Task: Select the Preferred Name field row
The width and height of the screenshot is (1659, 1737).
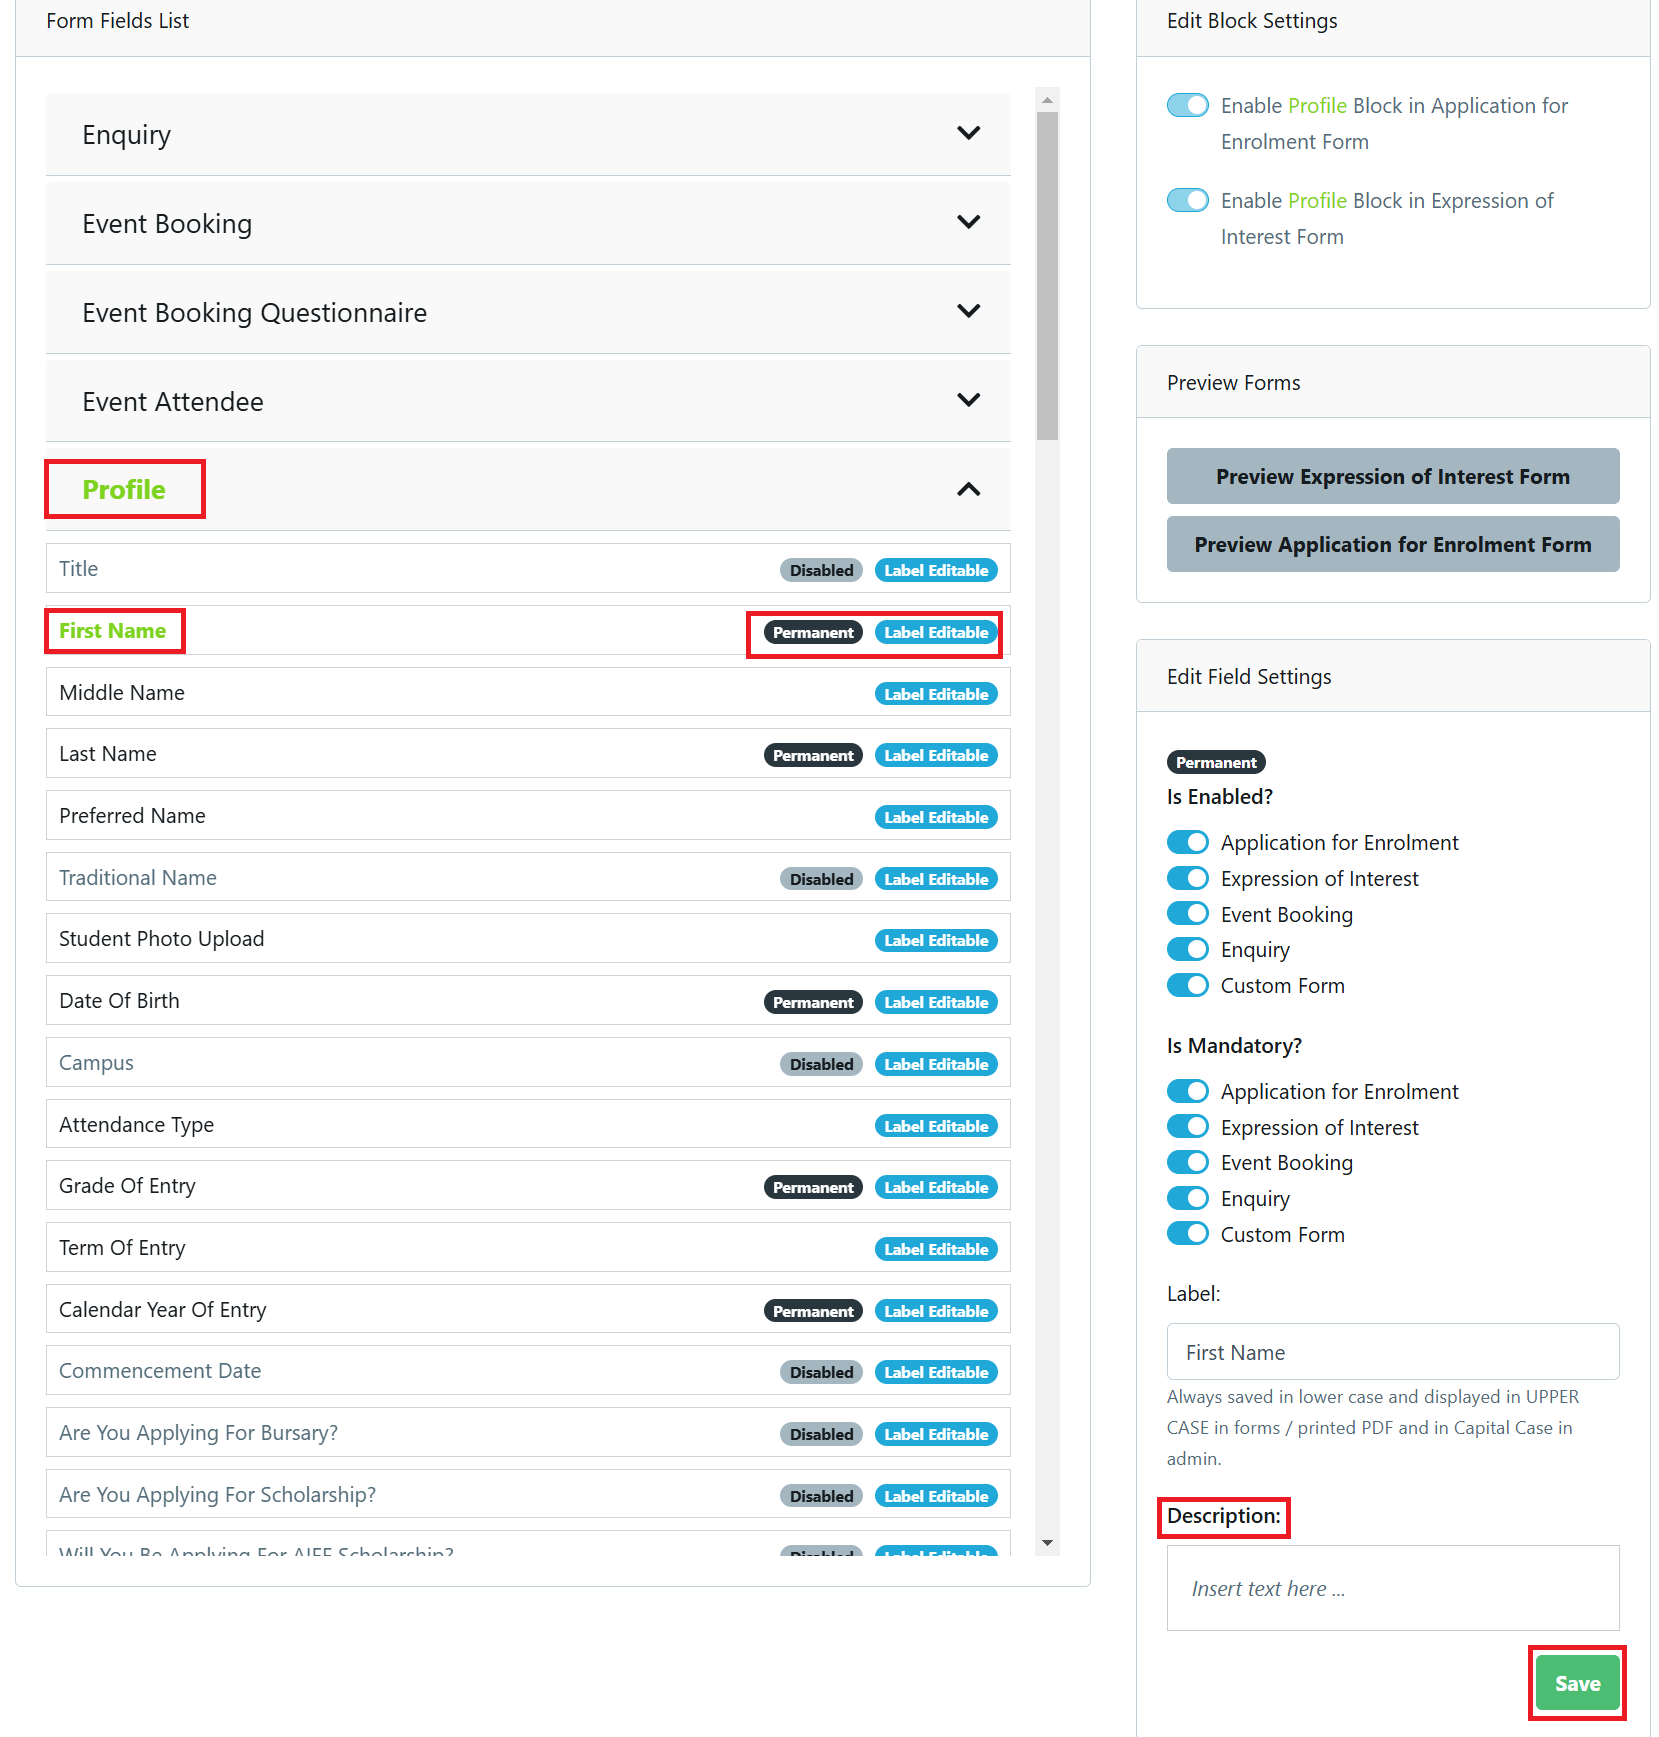Action: tap(400, 816)
